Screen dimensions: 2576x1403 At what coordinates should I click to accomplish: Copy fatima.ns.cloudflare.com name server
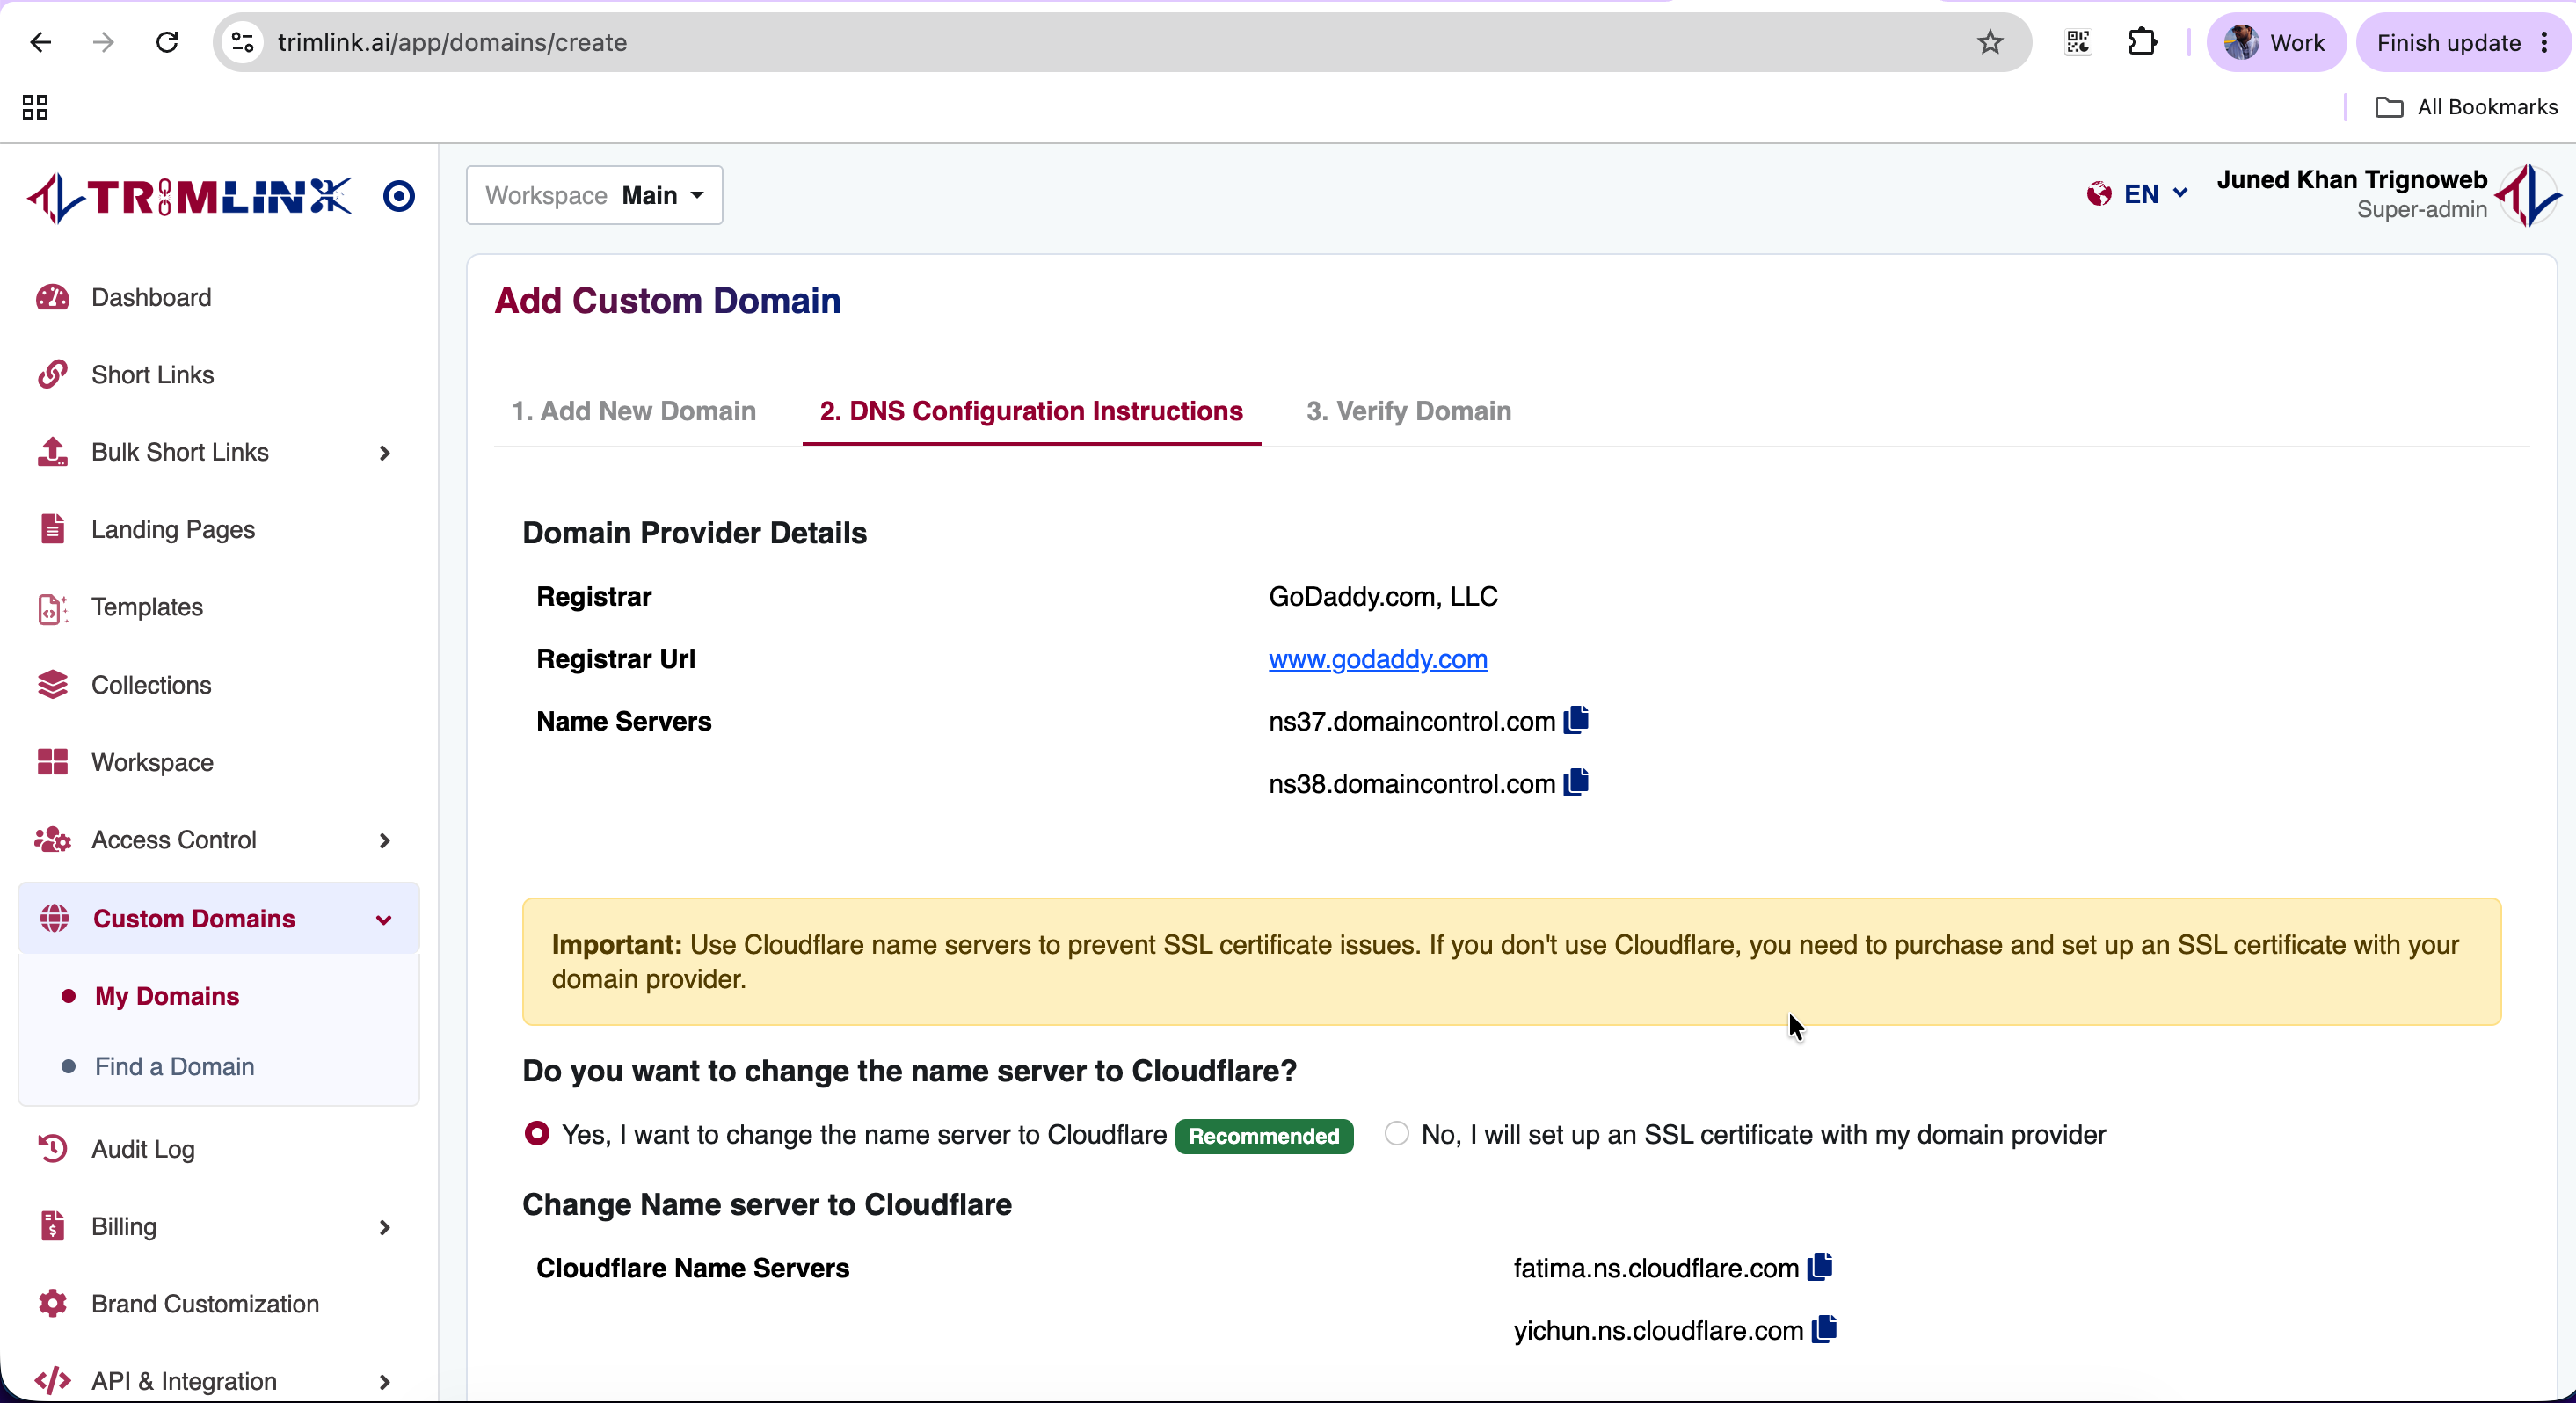(1820, 1267)
